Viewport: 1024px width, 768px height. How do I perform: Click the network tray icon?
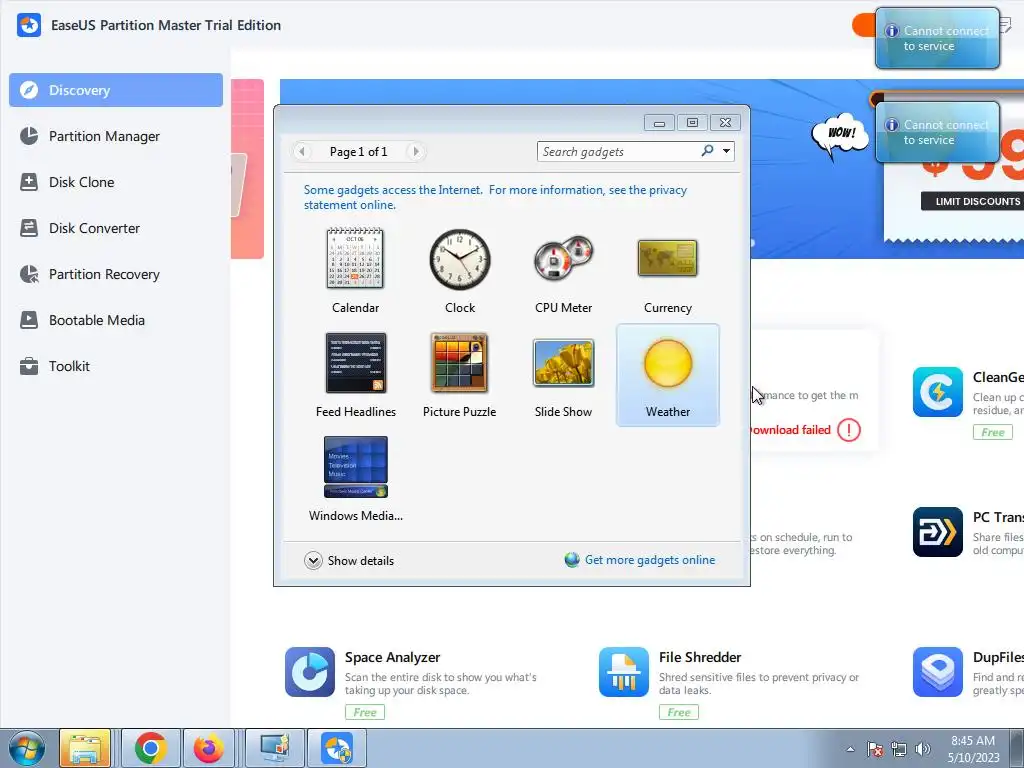[x=899, y=749]
